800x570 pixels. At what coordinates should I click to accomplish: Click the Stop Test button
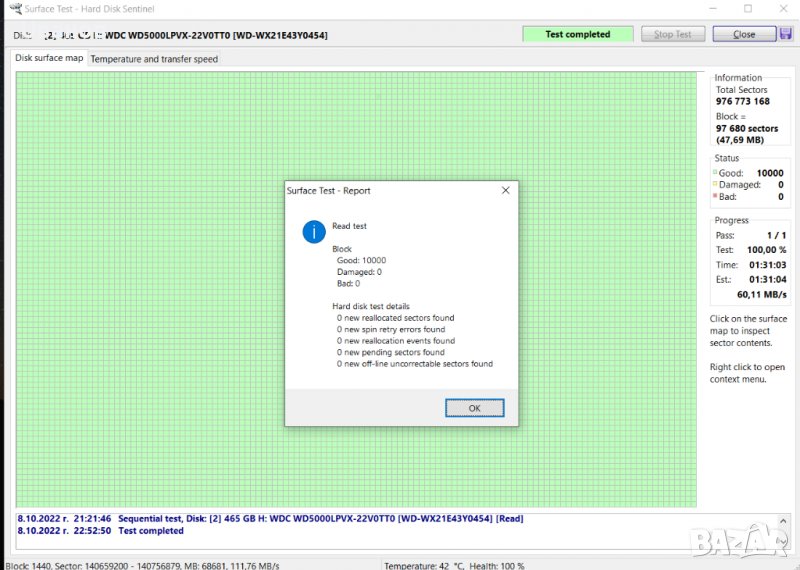[x=672, y=34]
